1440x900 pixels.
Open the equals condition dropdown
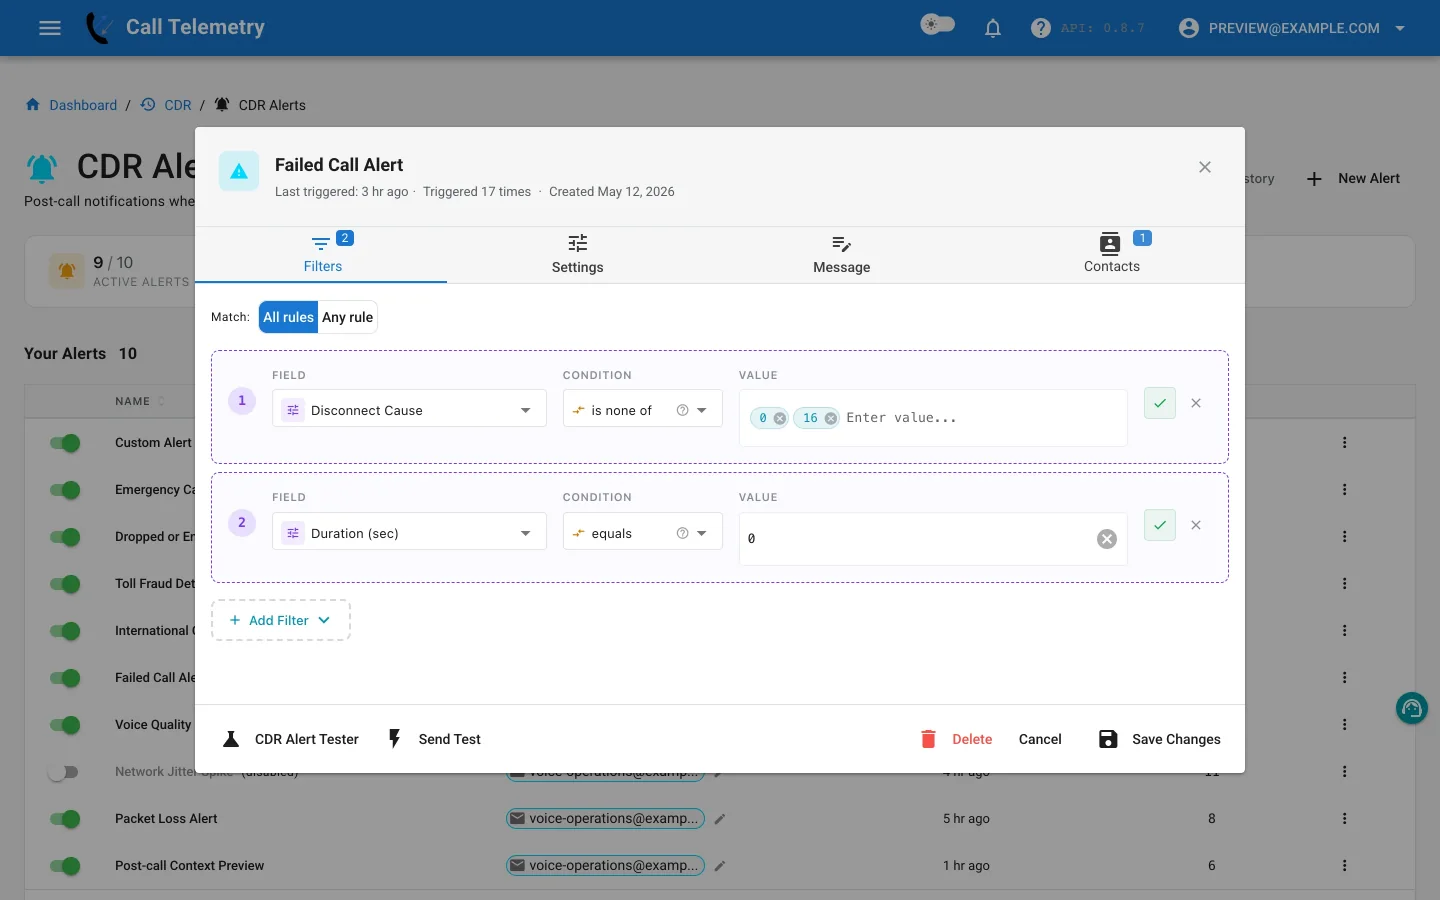tap(642, 532)
